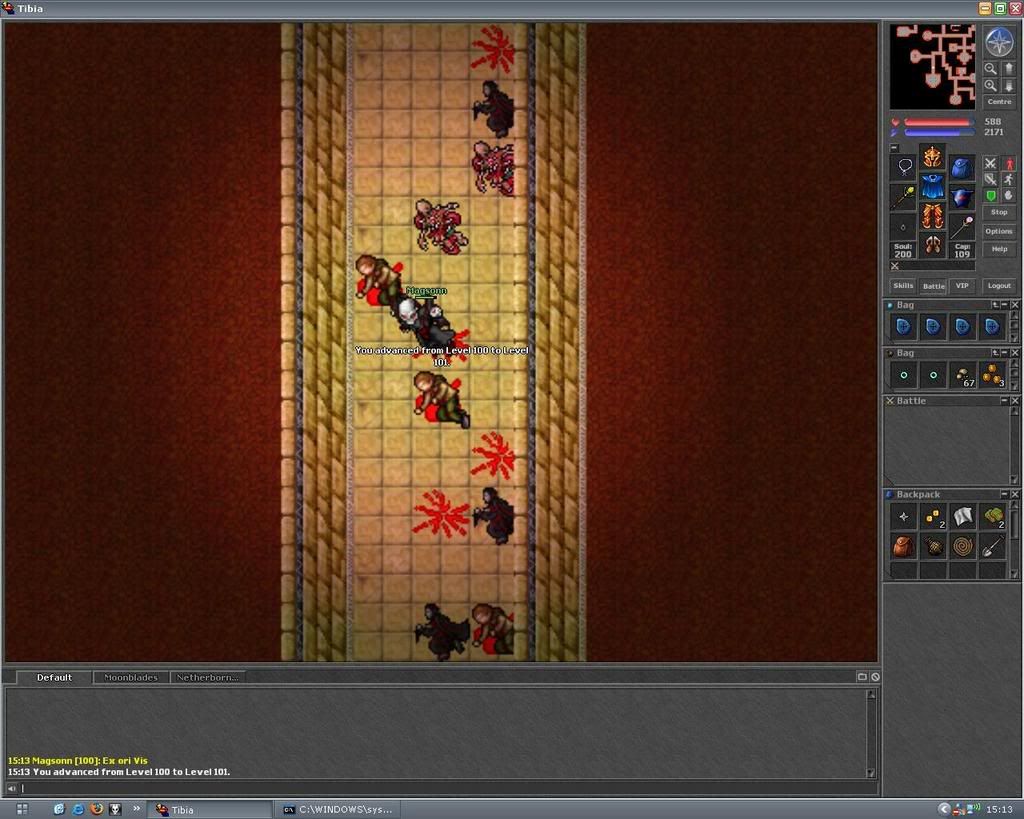The height and width of the screenshot is (819, 1024).
Task: Click the first blue rune in top Bag
Action: click(903, 326)
